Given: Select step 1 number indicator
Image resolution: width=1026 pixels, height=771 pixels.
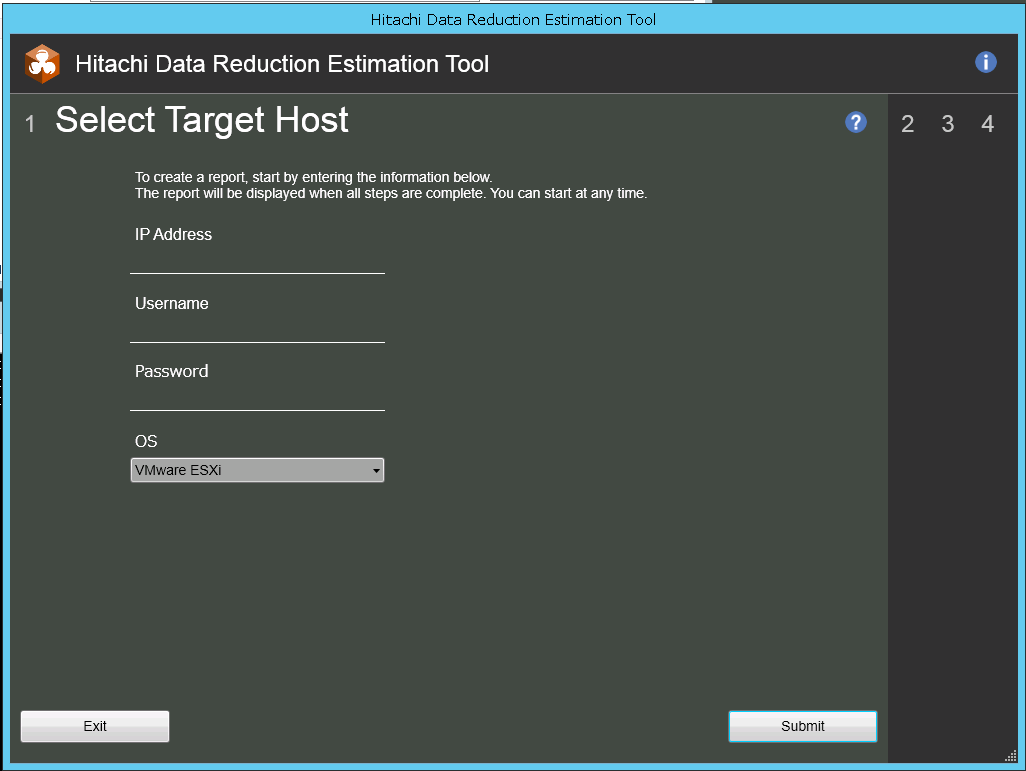Looking at the screenshot, I should (30, 124).
